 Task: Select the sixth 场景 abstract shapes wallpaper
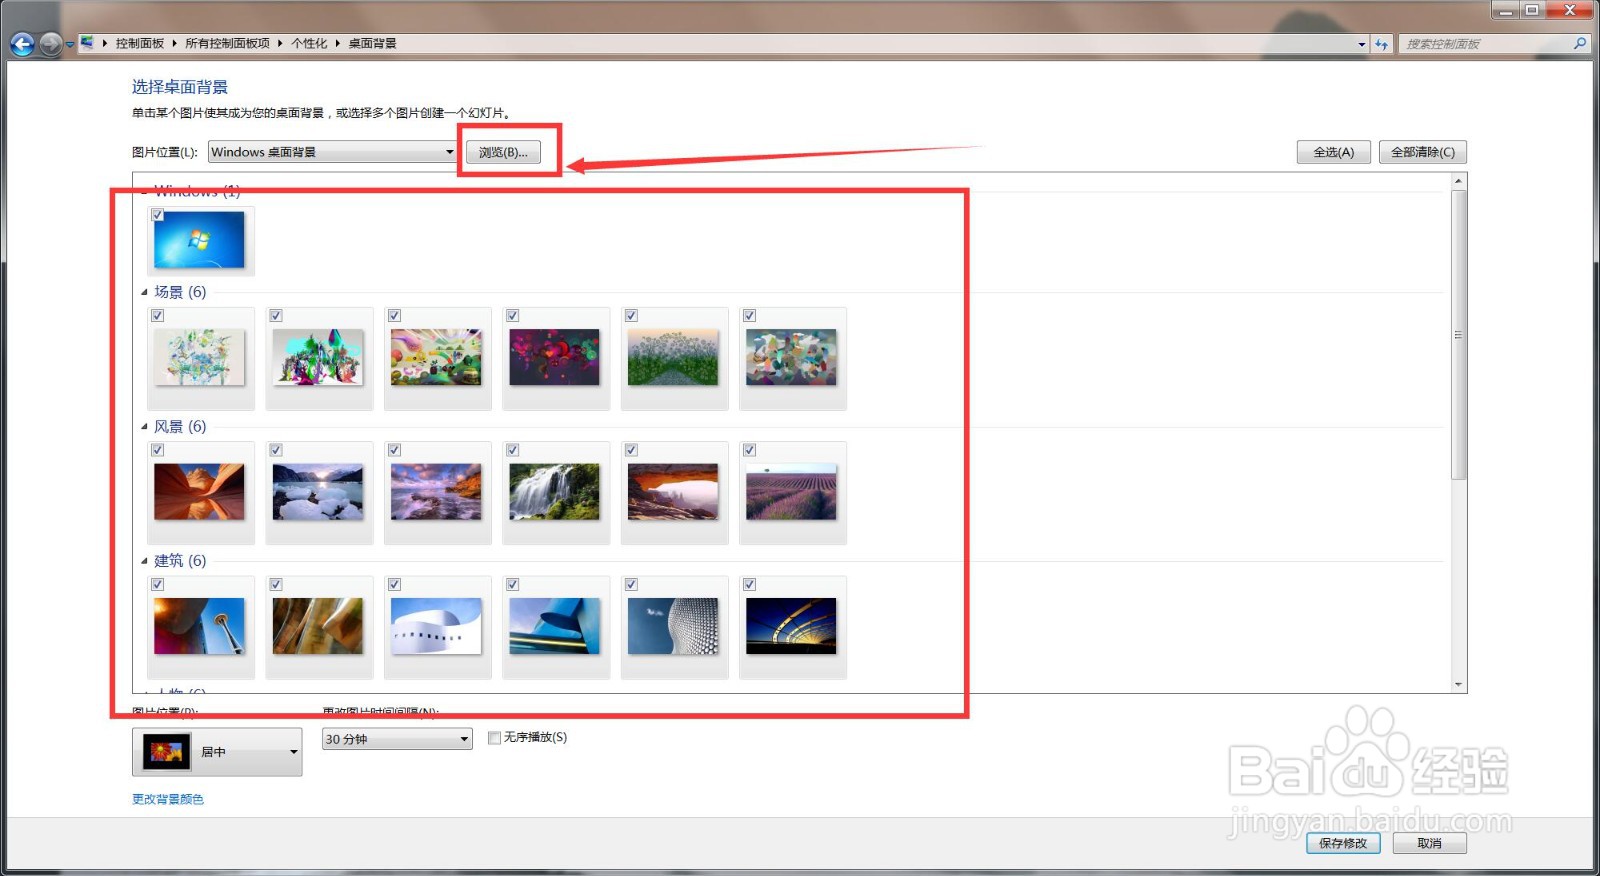(791, 357)
